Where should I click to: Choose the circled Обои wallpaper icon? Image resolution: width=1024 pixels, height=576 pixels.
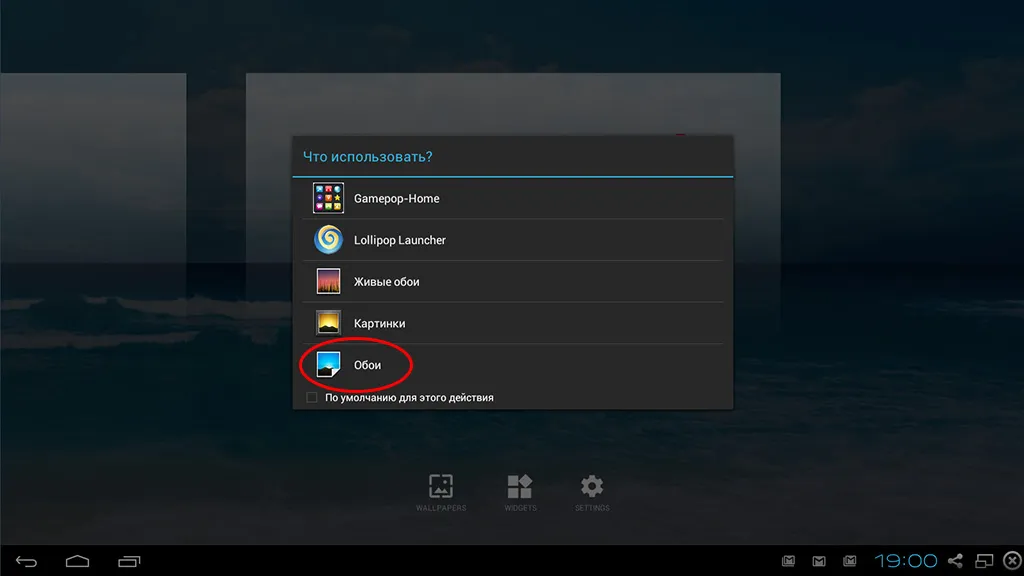tap(328, 364)
